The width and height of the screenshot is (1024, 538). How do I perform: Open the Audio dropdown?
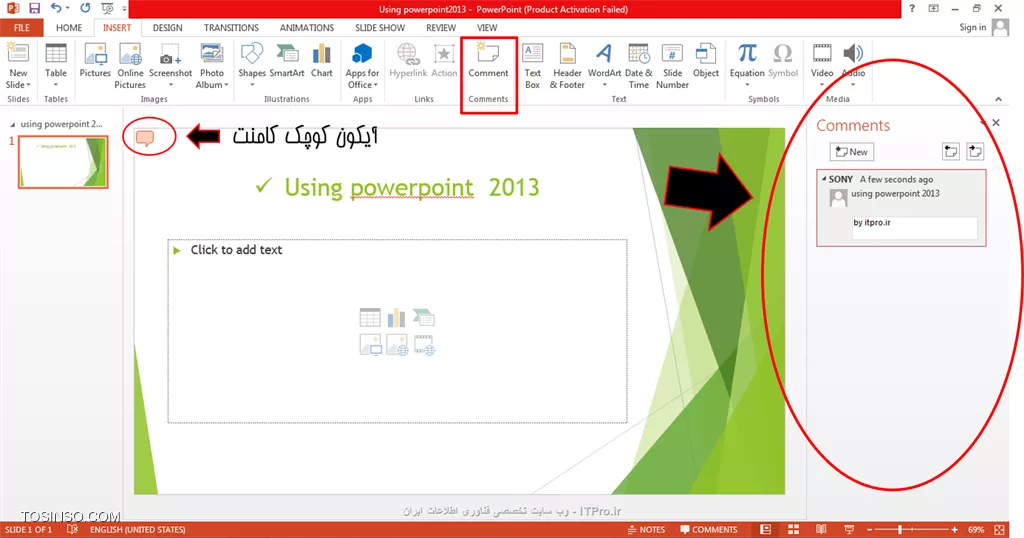[x=853, y=84]
